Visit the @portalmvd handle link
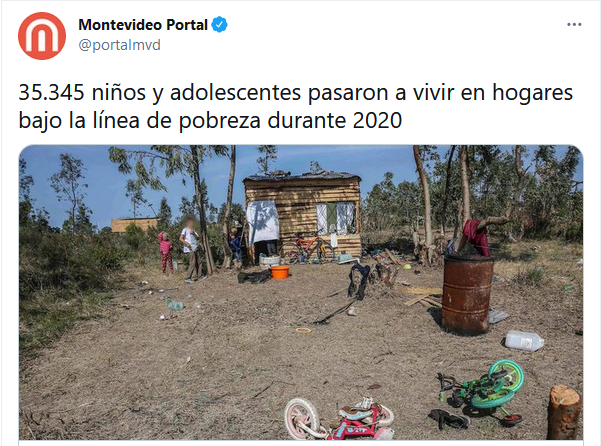Screen dimensions: 601x446 120,45
